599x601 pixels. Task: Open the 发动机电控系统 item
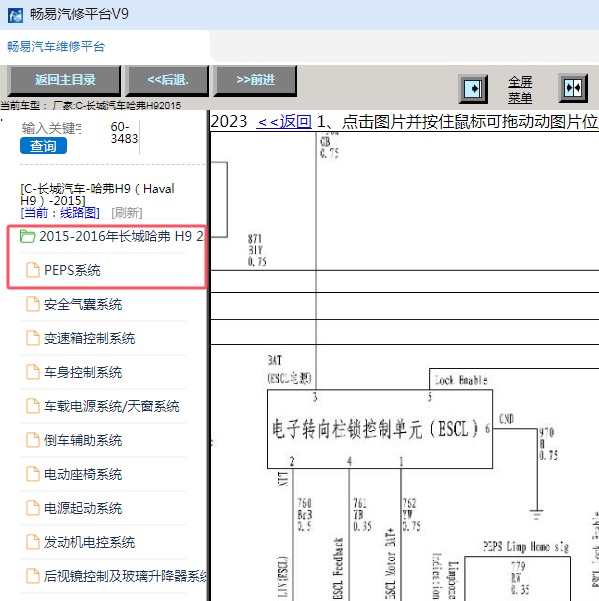click(89, 542)
